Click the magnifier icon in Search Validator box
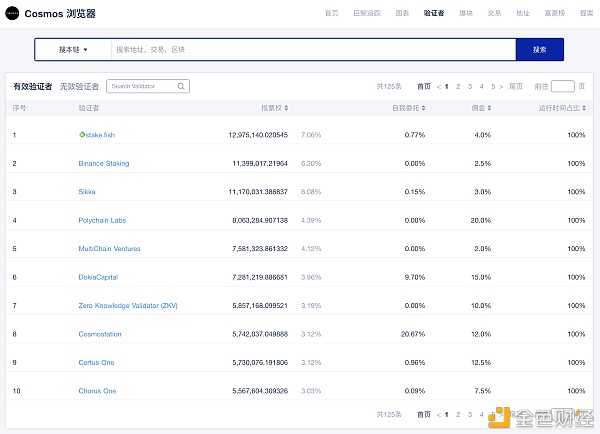This screenshot has height=434, width=600. click(x=181, y=86)
